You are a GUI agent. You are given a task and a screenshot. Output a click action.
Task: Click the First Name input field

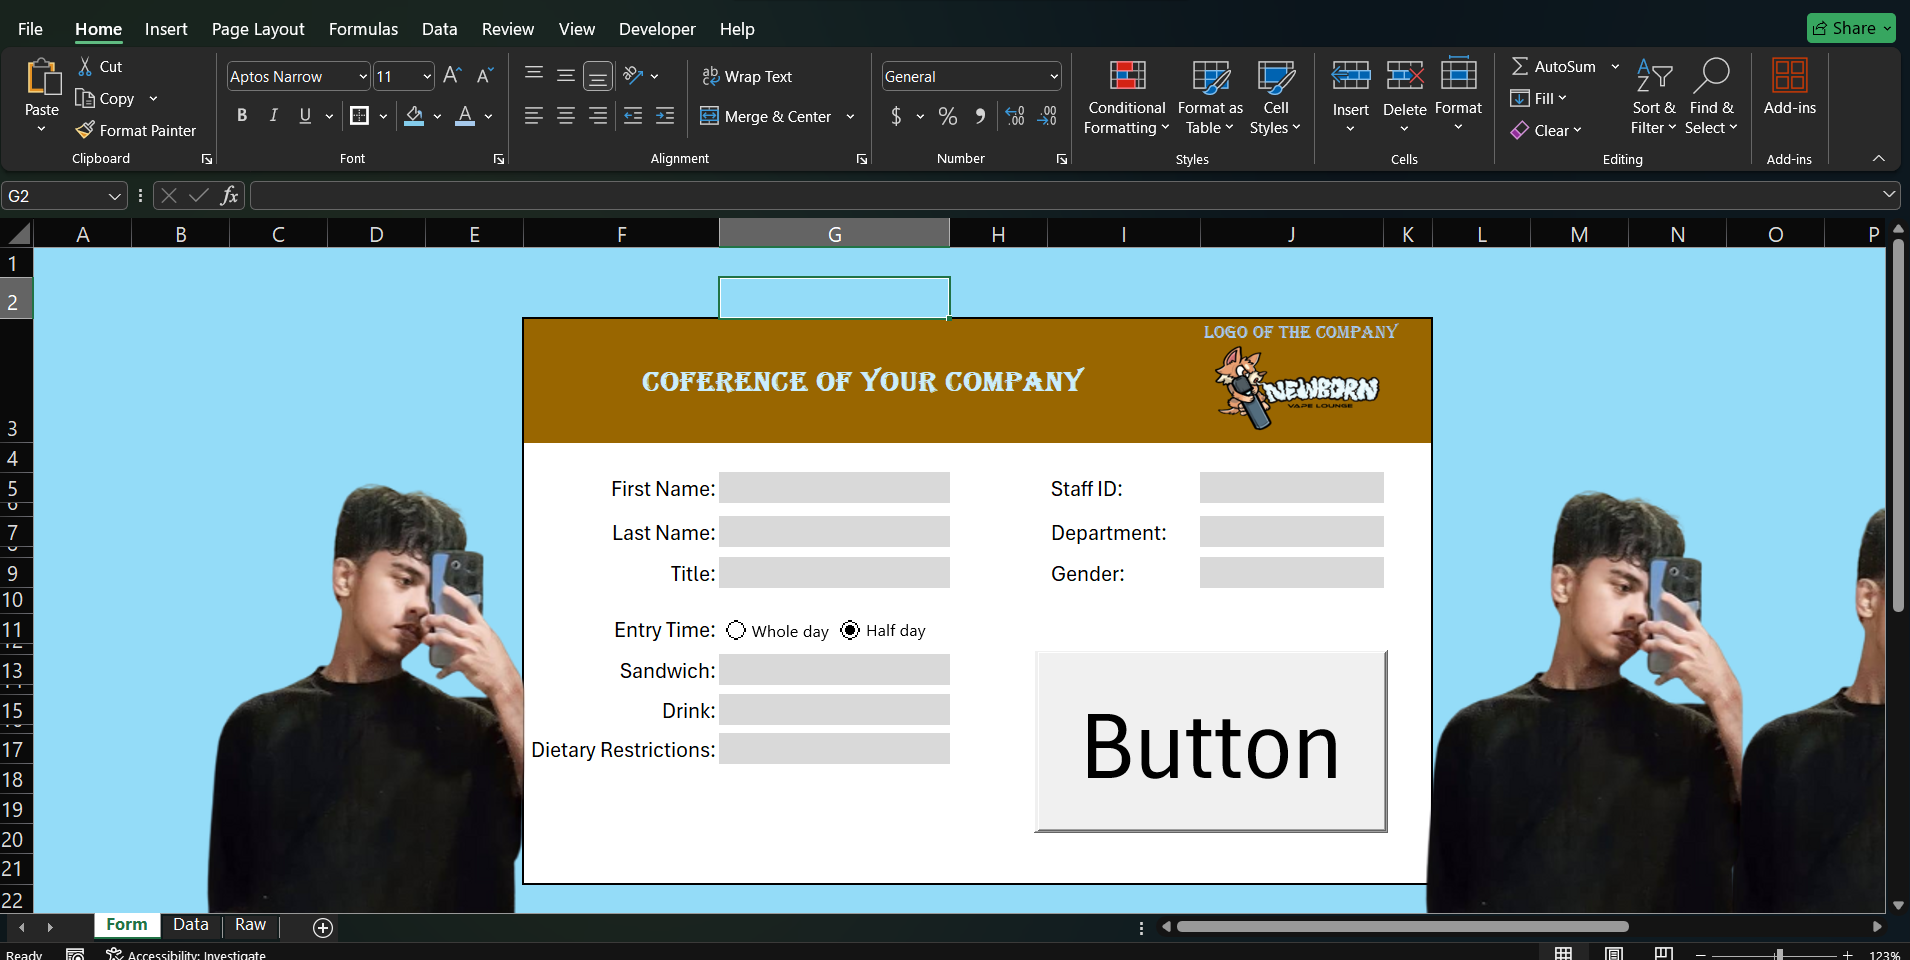tap(834, 488)
